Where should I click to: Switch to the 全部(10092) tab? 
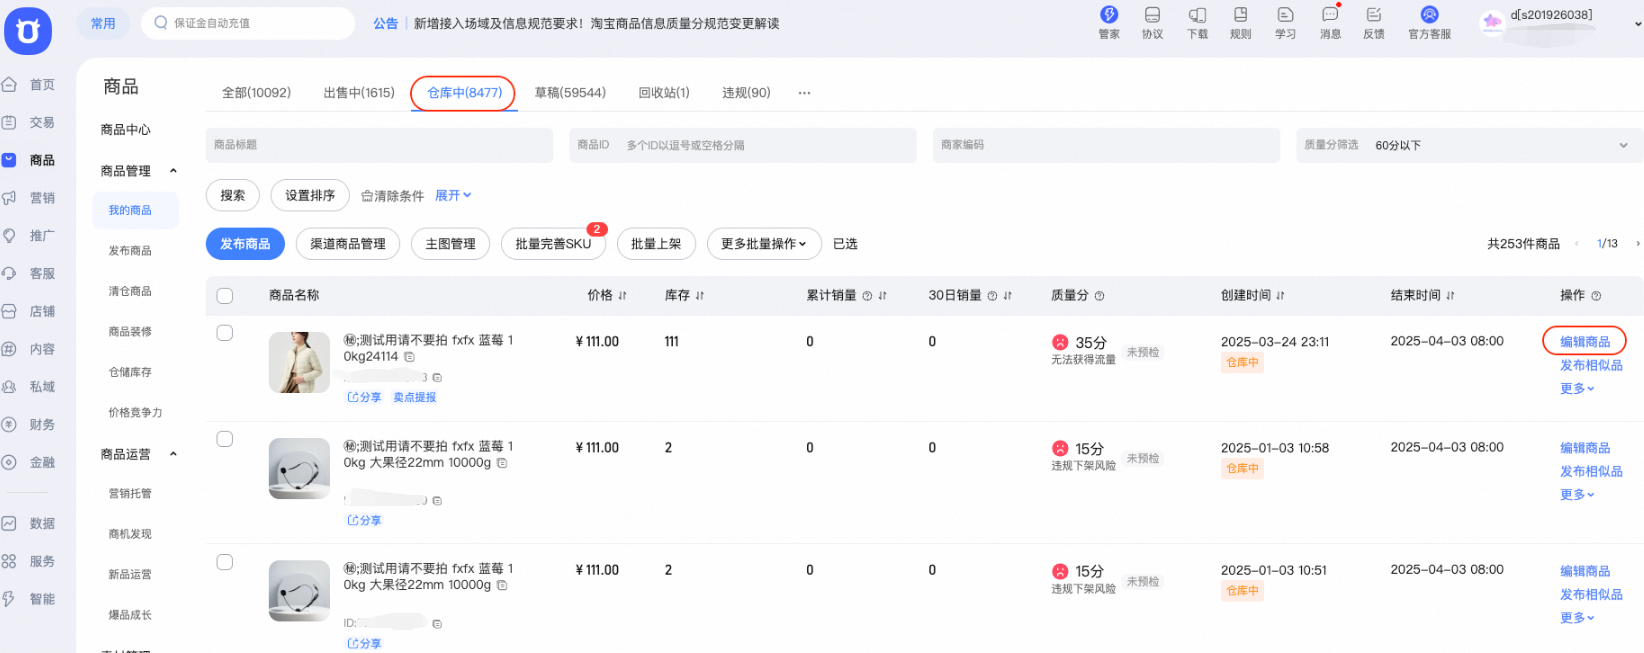tap(256, 93)
